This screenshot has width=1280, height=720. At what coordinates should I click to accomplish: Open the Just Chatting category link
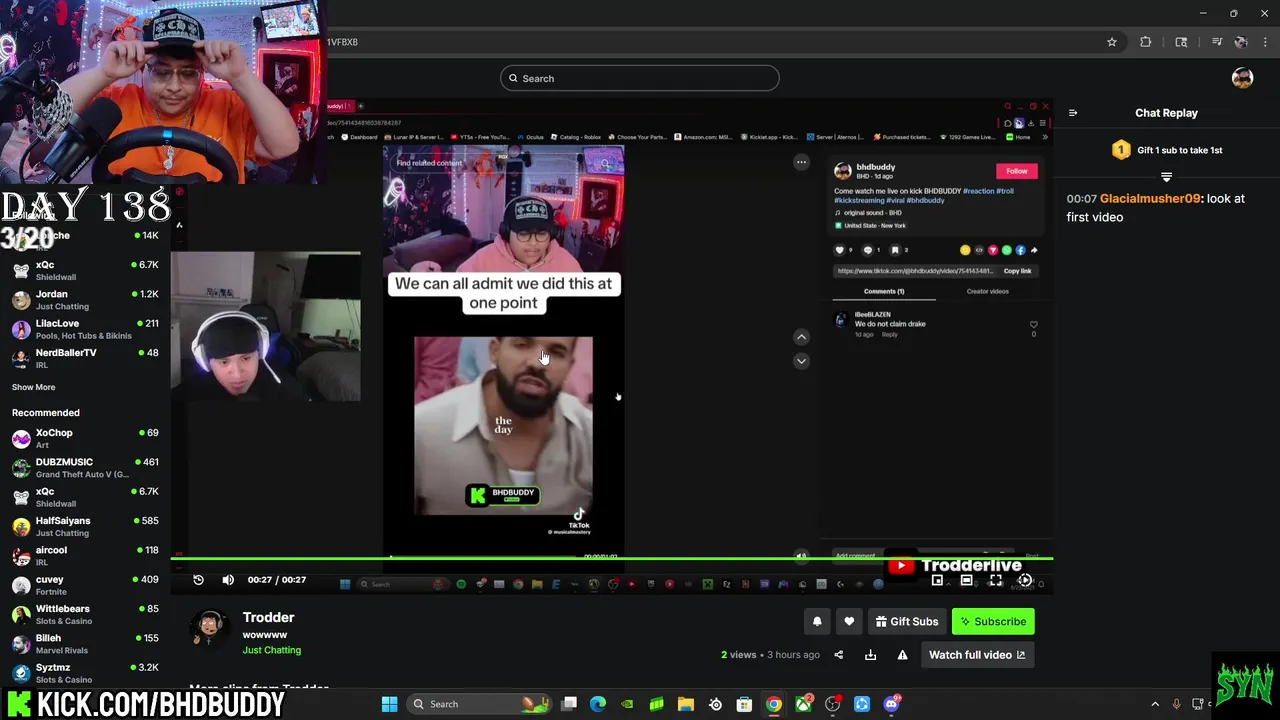click(x=271, y=650)
